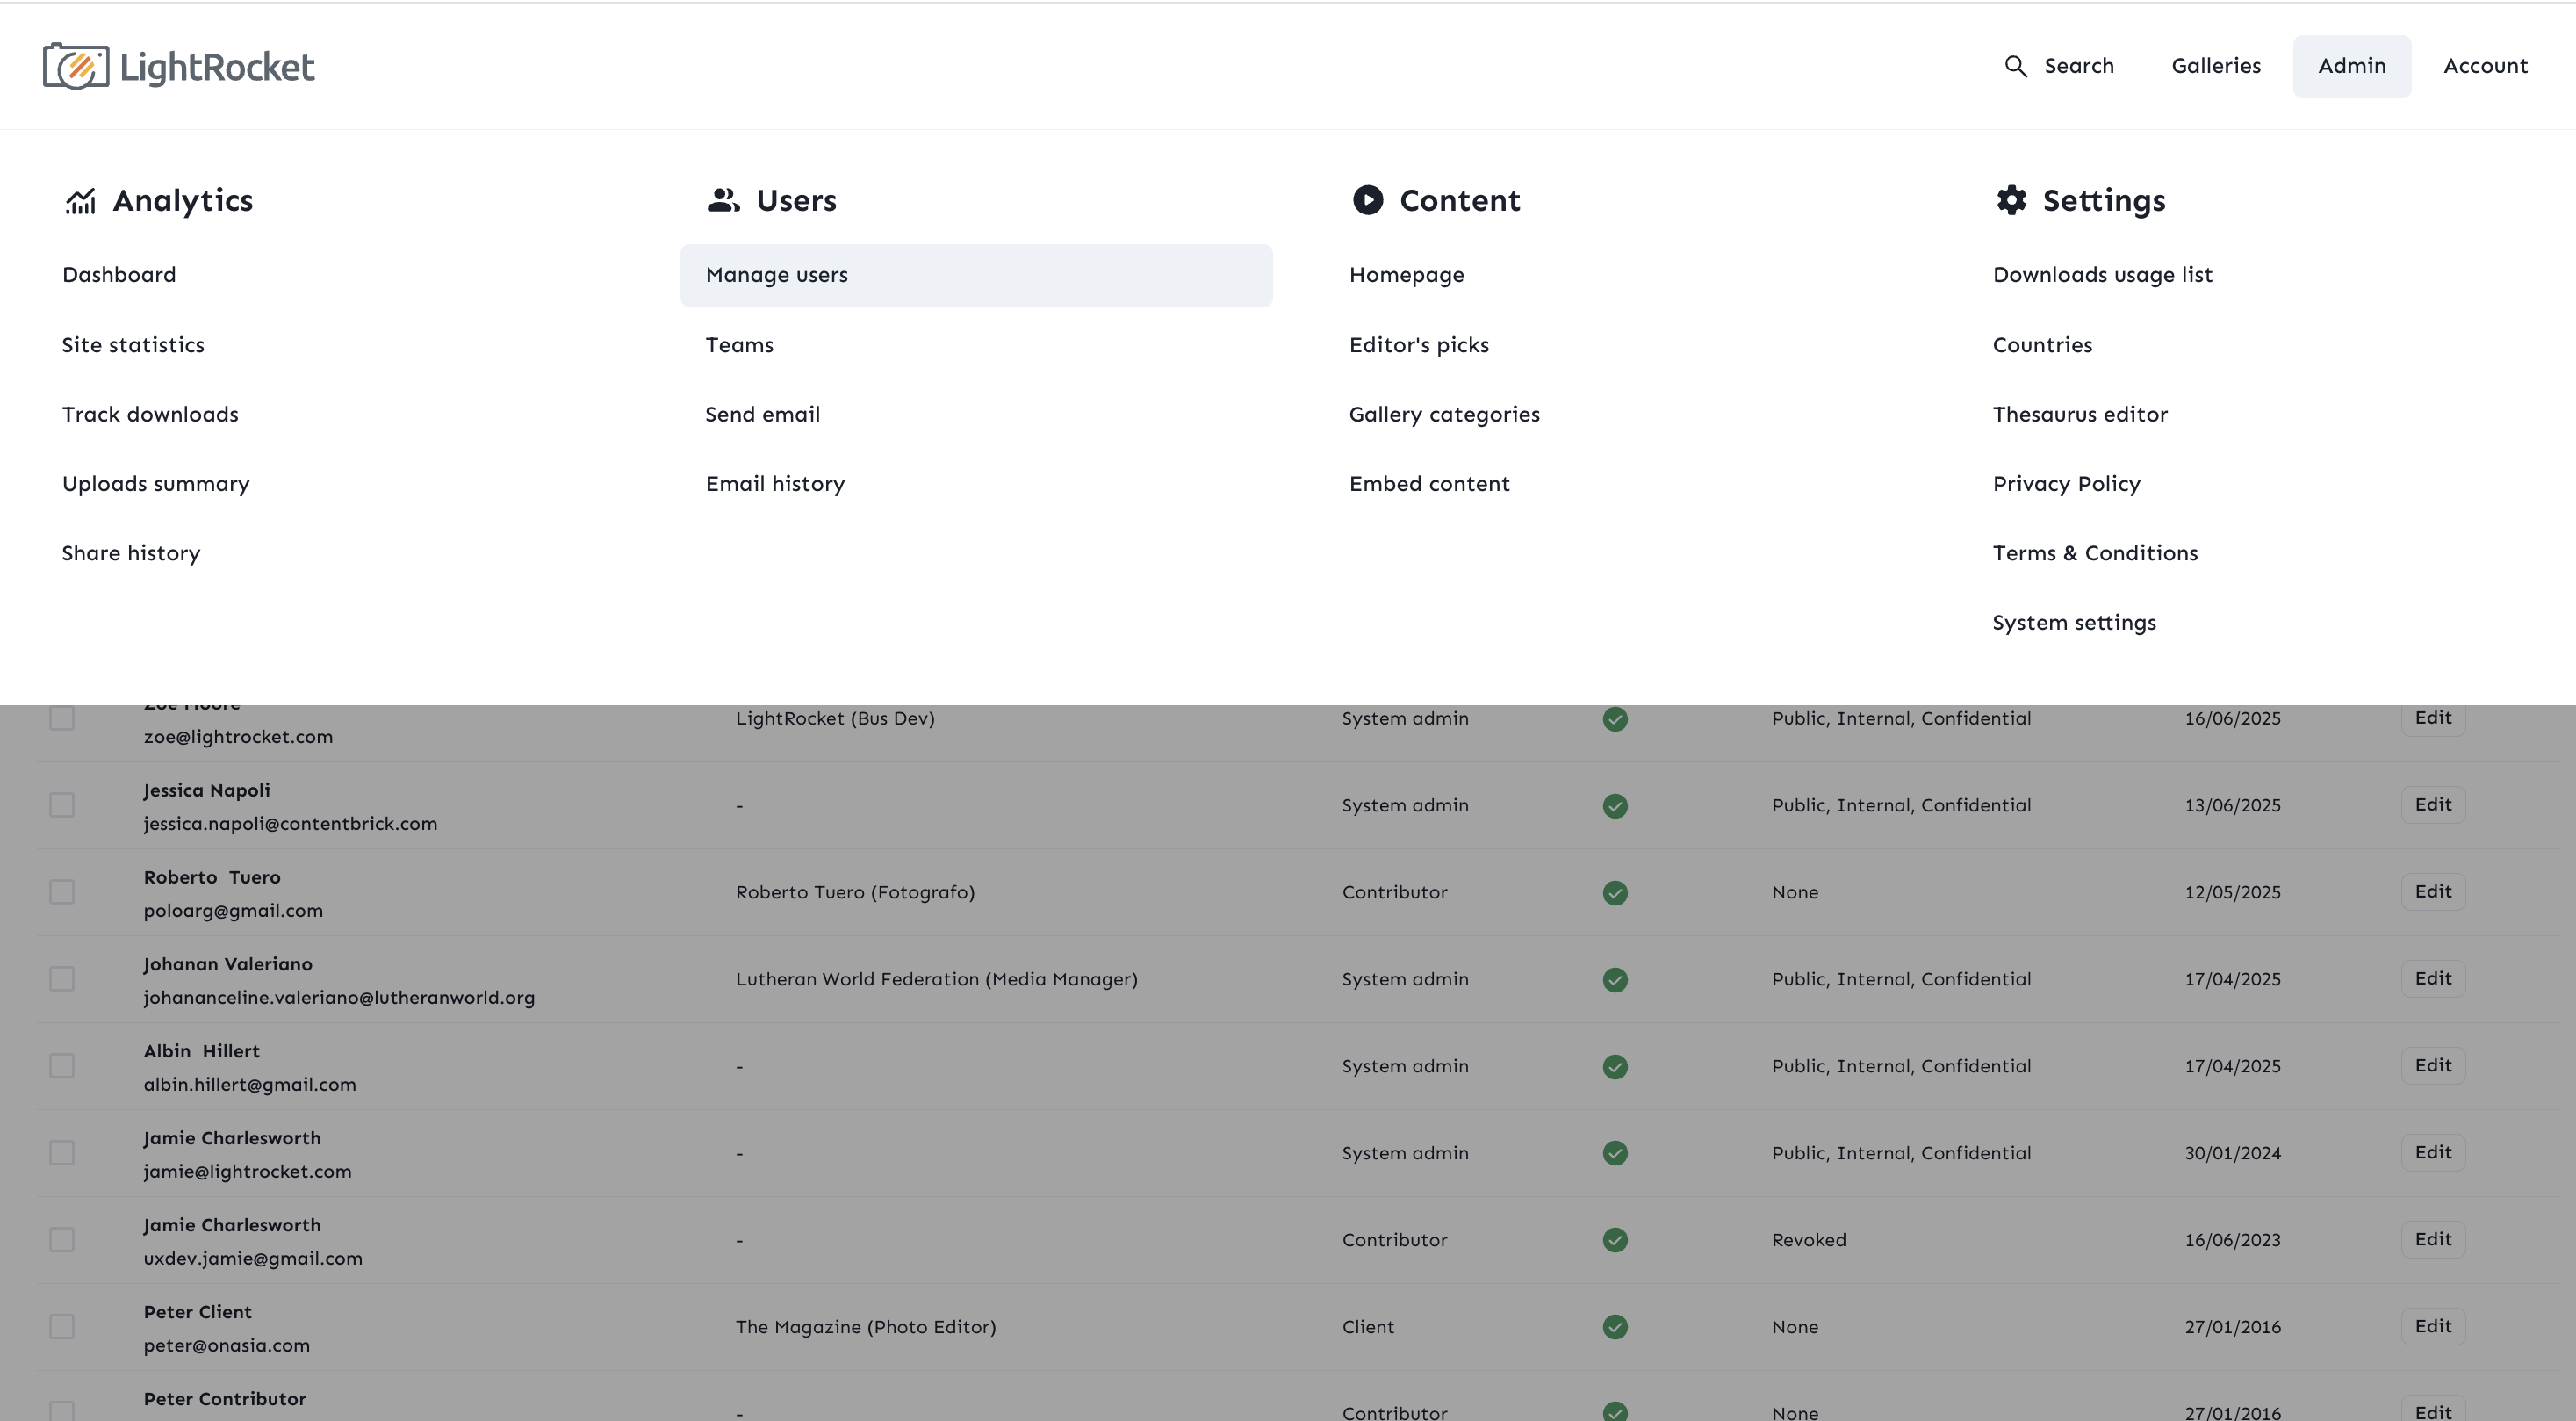Open Gallery categories

[x=1444, y=414]
